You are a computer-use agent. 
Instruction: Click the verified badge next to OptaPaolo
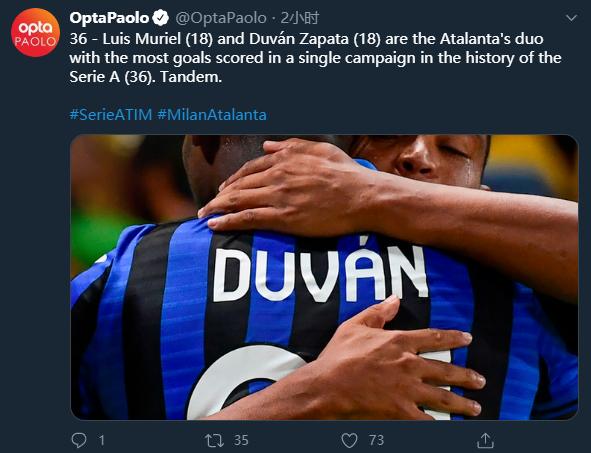coord(161,18)
